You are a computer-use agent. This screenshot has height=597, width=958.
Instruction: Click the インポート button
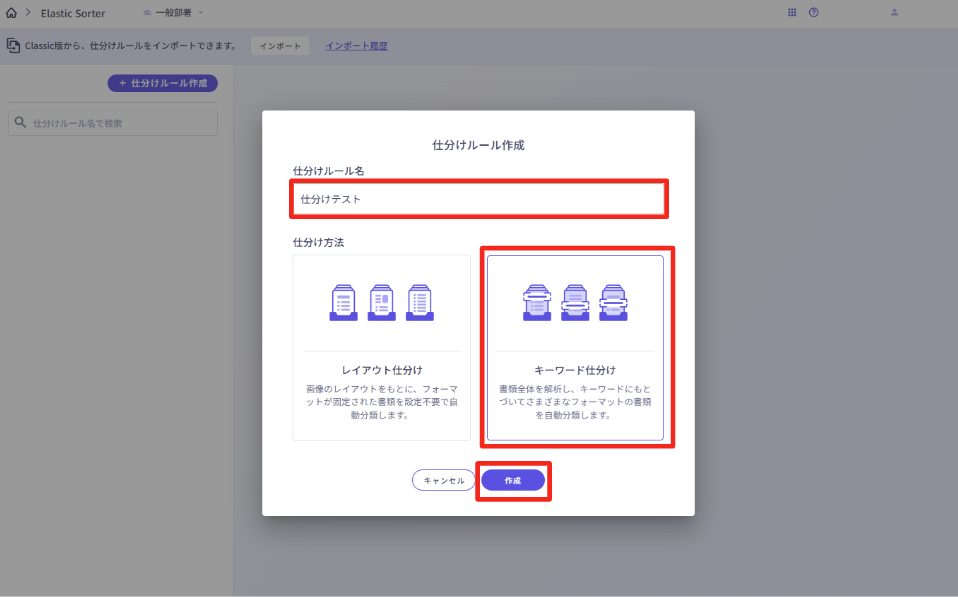(x=280, y=46)
